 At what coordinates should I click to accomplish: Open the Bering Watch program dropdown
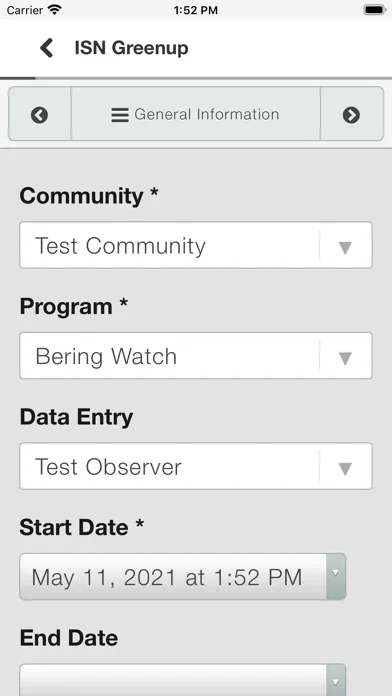pyautogui.click(x=196, y=356)
